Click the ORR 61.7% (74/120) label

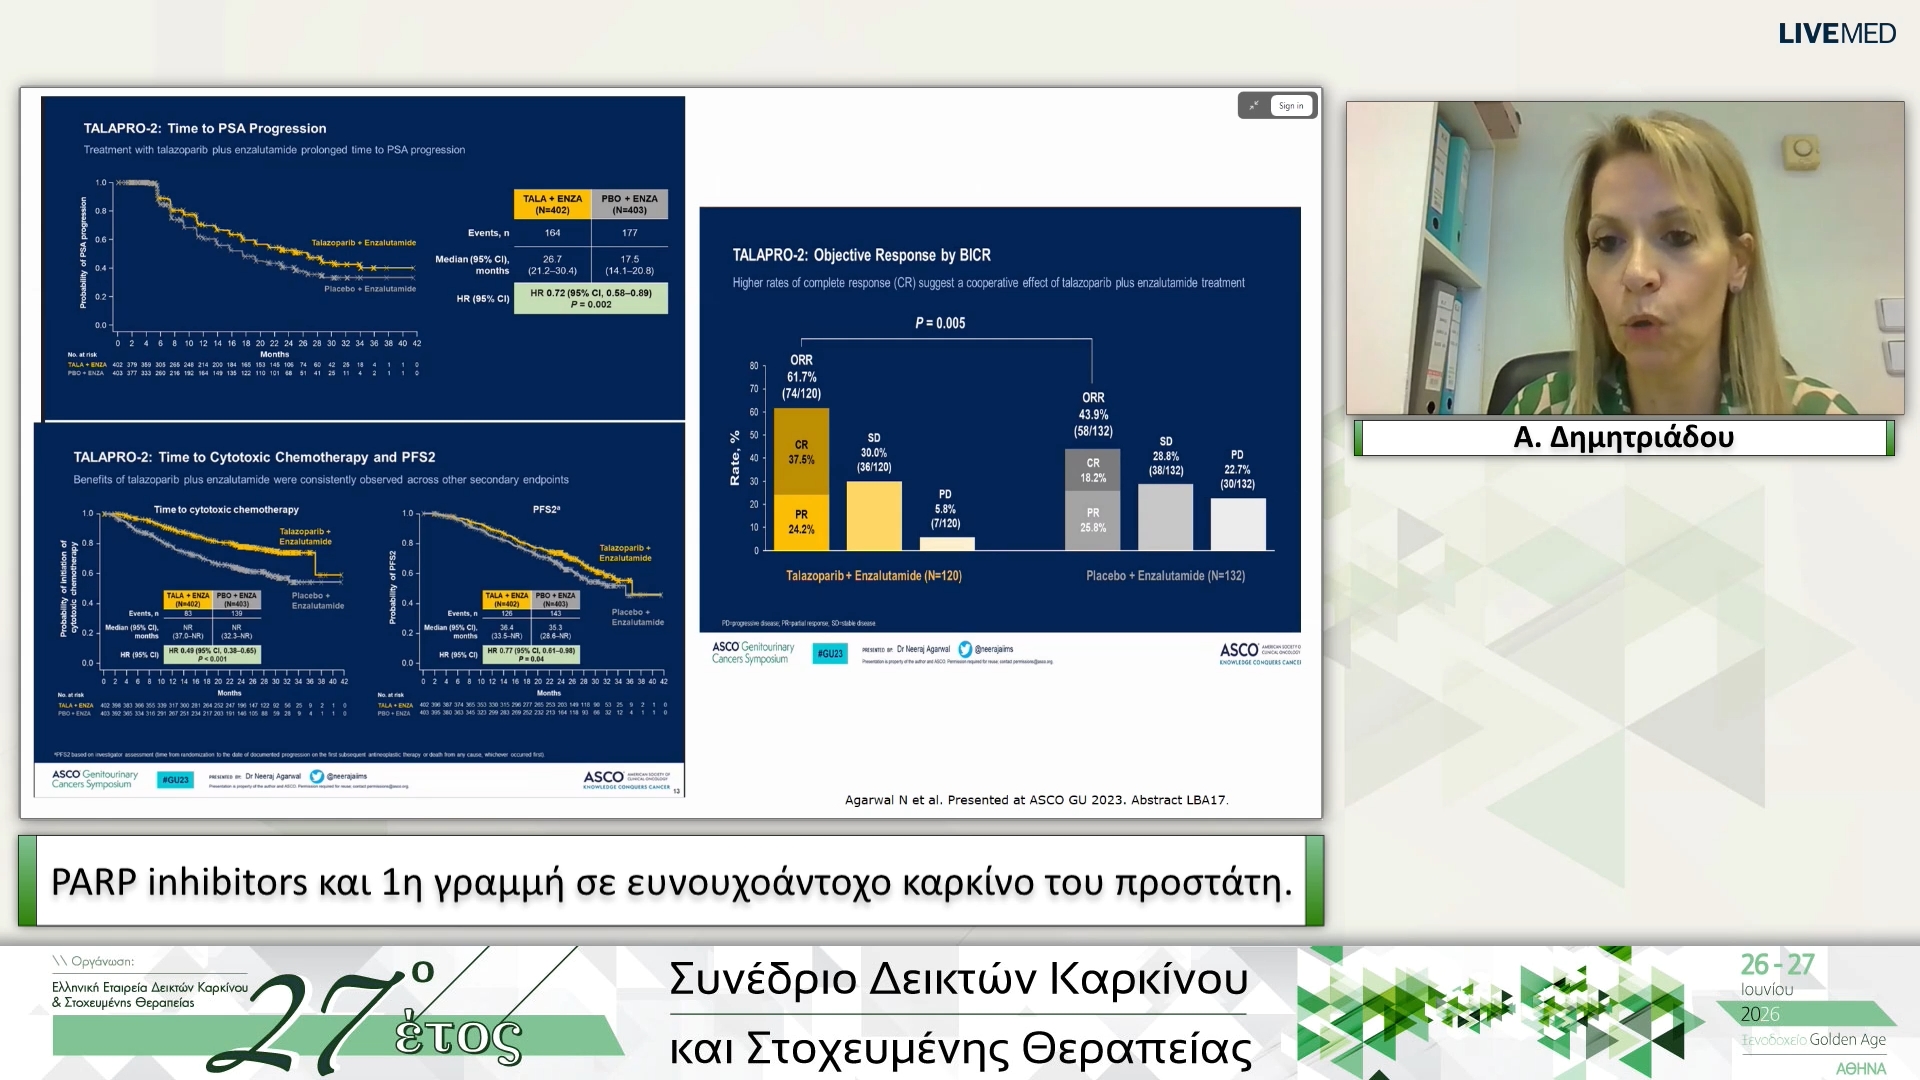(801, 377)
